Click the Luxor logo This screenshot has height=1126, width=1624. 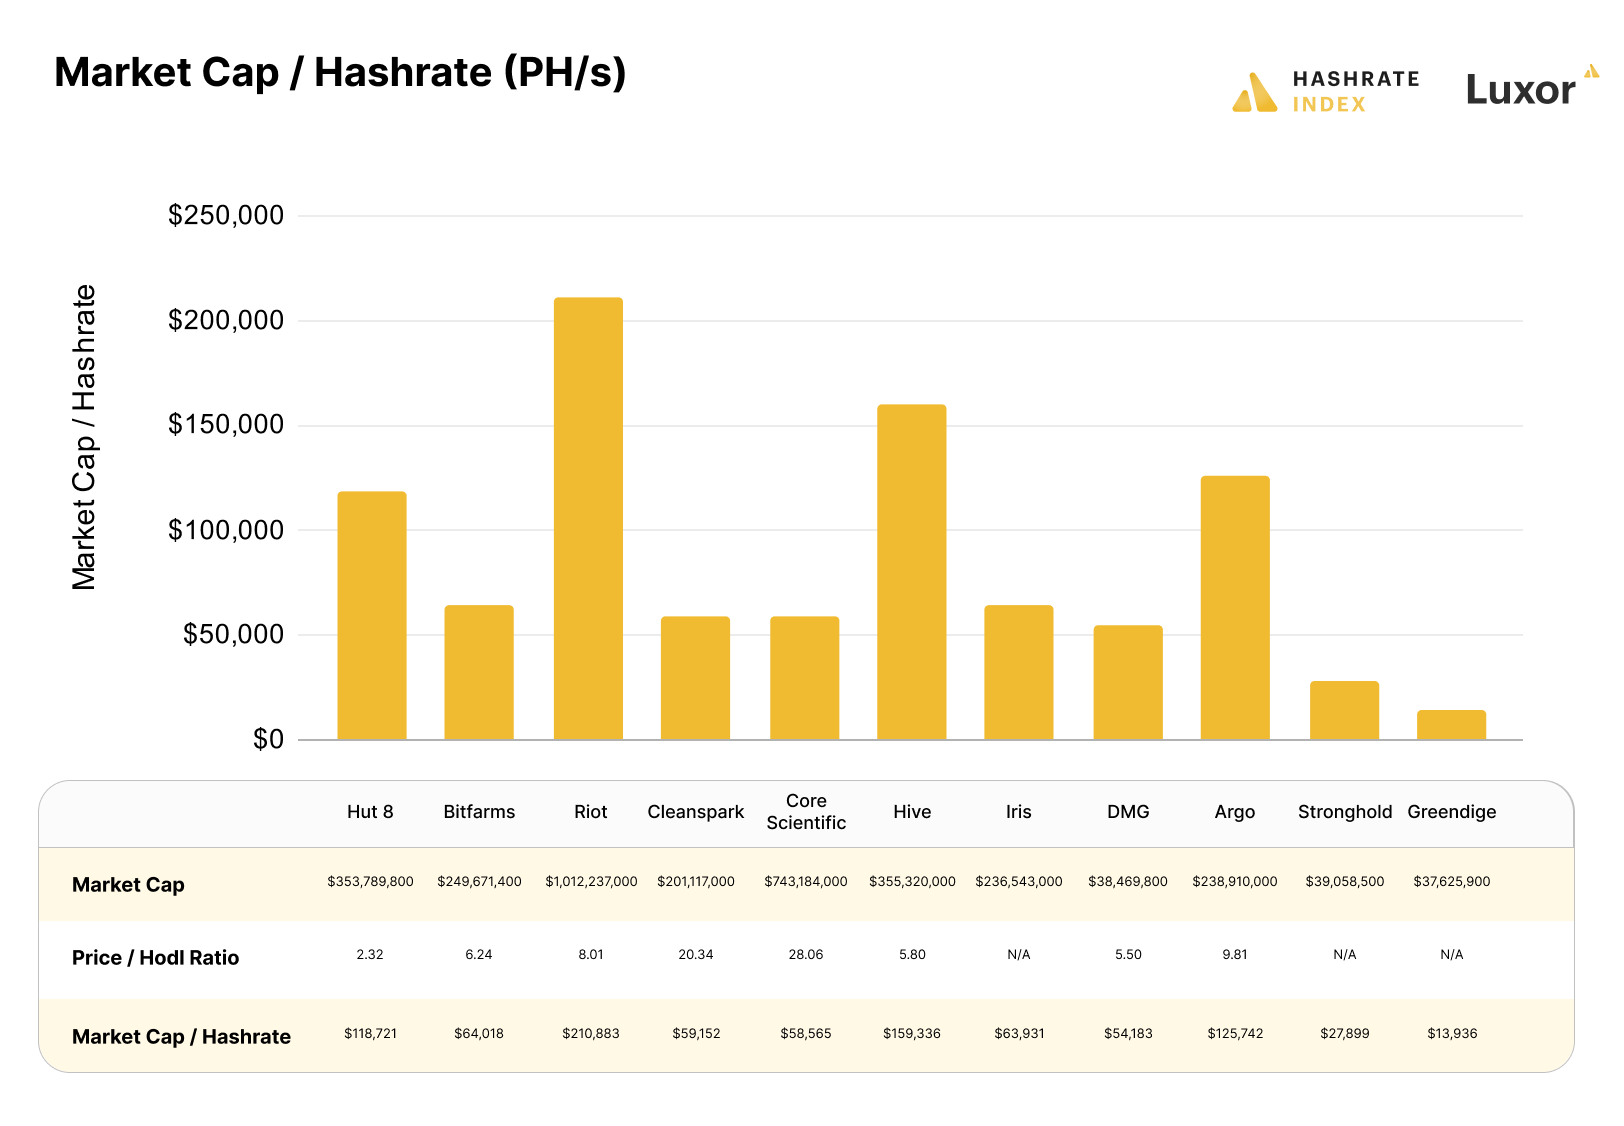click(x=1521, y=90)
